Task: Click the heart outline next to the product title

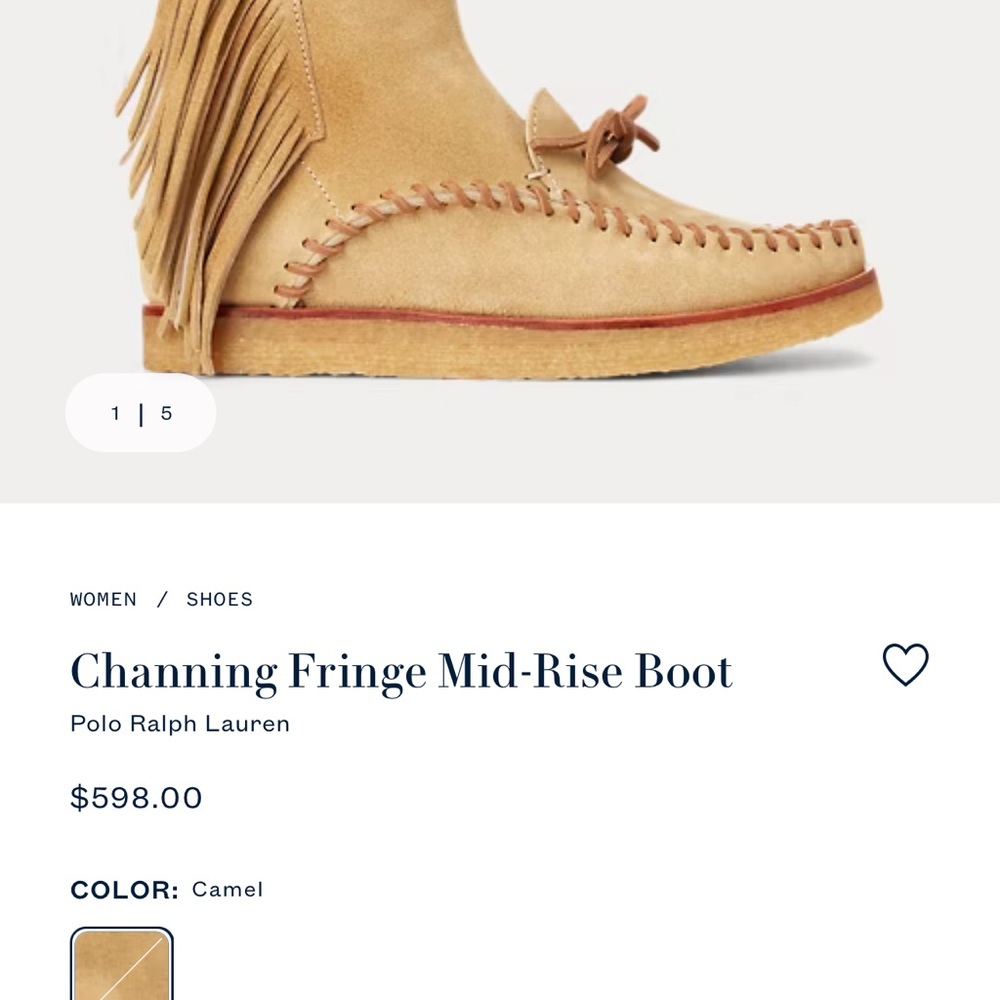Action: pyautogui.click(x=905, y=664)
